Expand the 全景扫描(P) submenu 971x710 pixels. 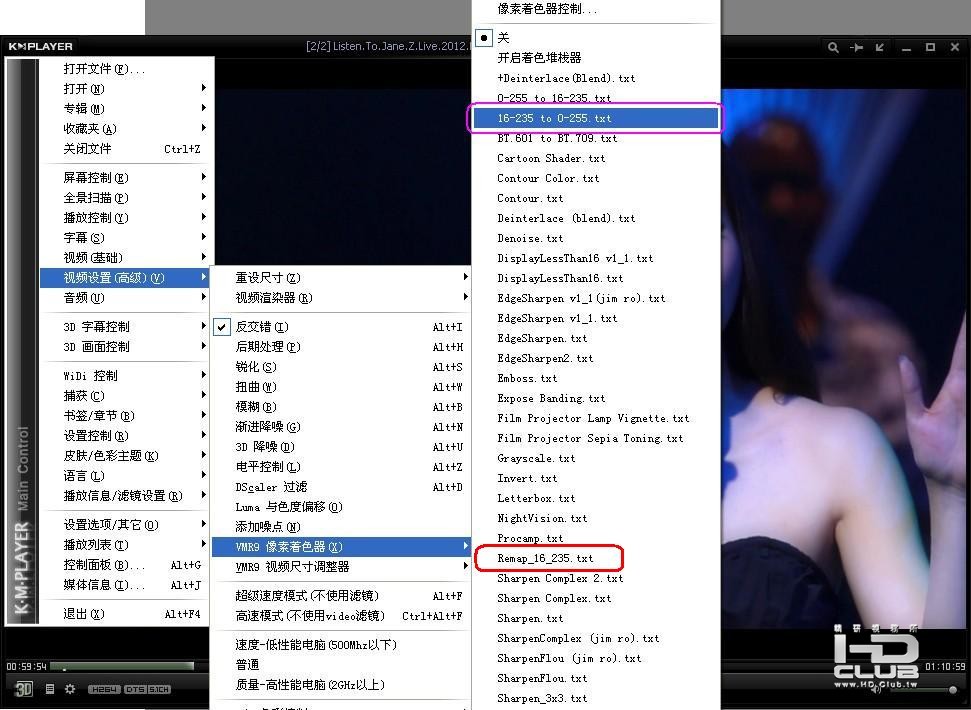coord(127,197)
